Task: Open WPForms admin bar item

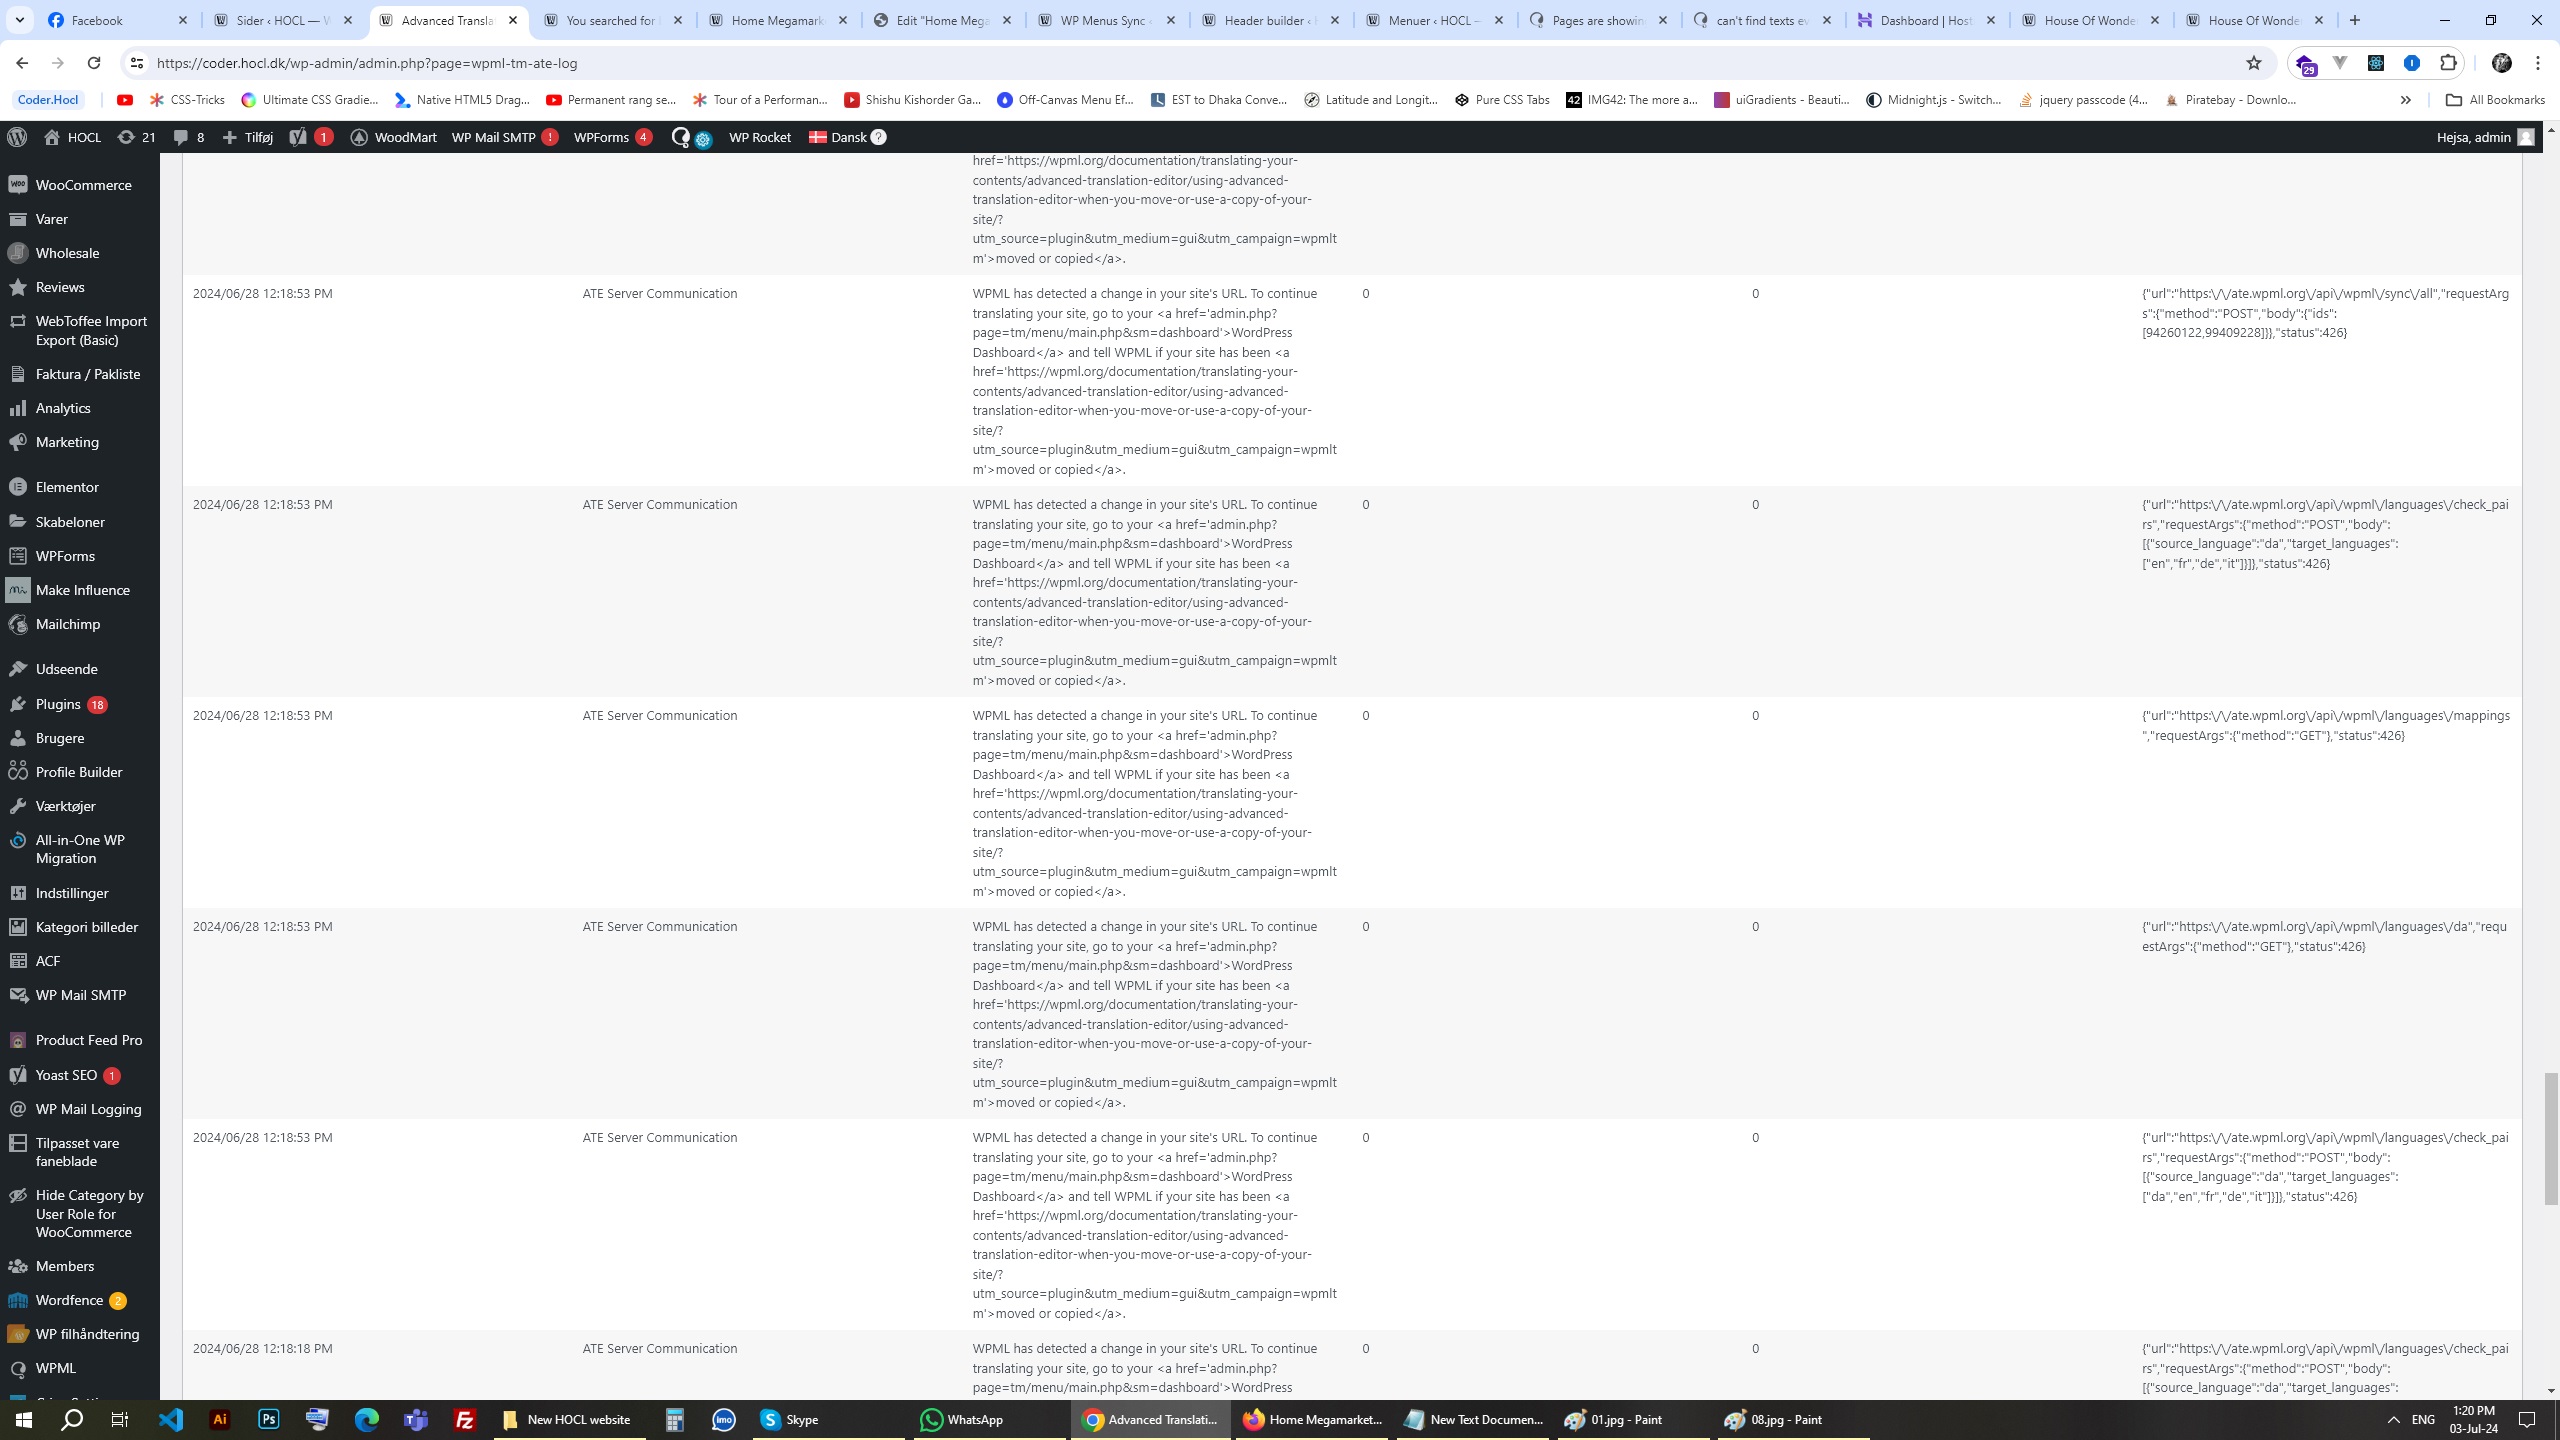Action: pyautogui.click(x=612, y=137)
